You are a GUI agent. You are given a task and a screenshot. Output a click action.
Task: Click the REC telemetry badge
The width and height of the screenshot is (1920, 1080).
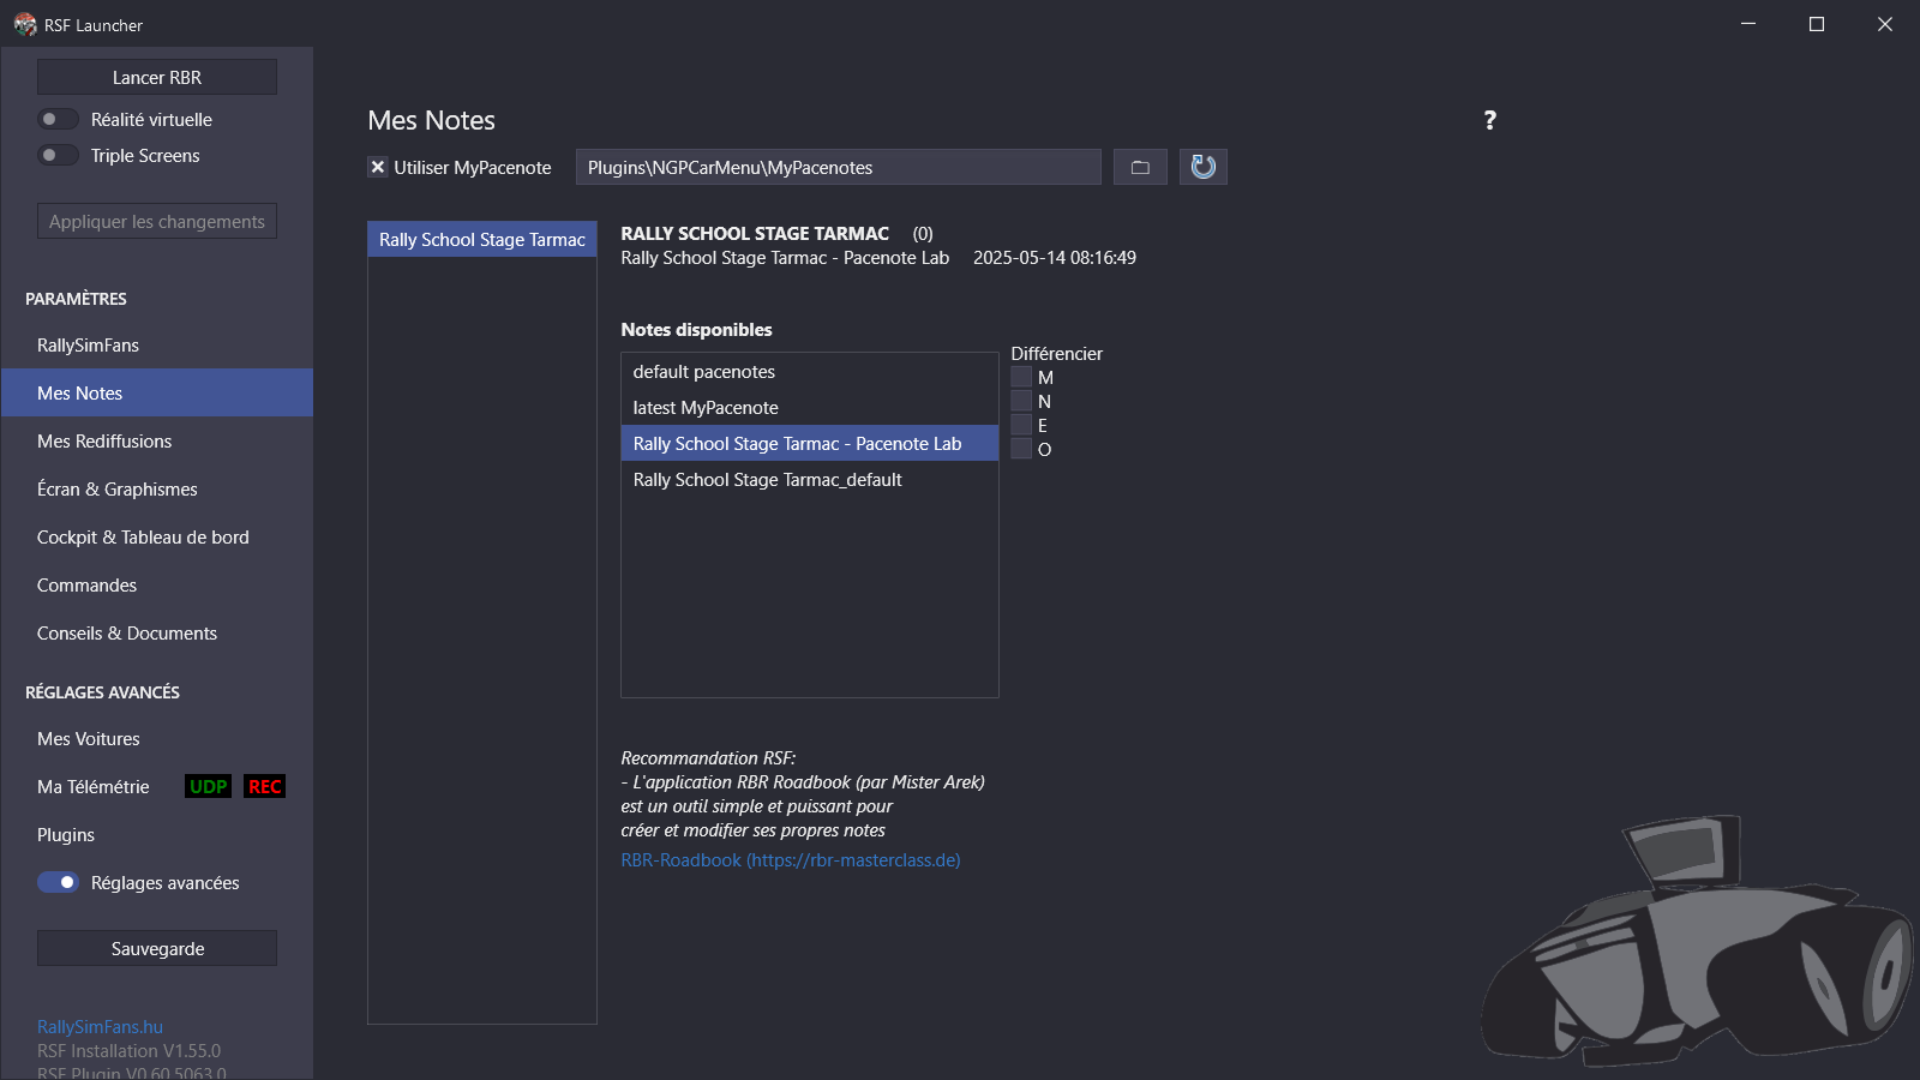(264, 787)
